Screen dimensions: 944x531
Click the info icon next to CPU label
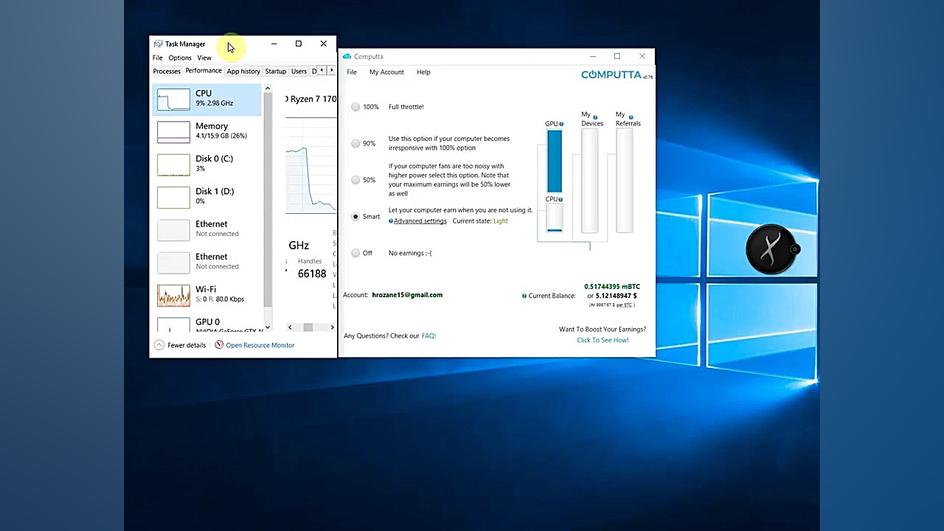click(x=560, y=199)
